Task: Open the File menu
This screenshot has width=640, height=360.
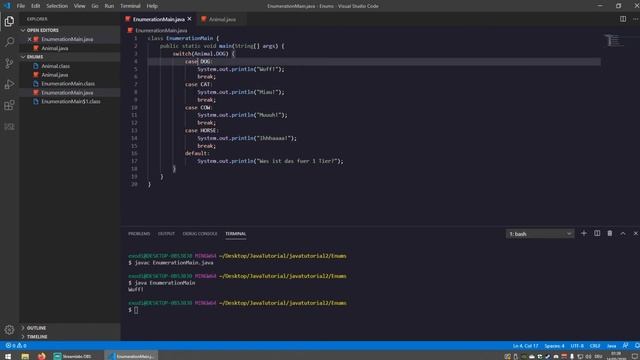Action: click(21, 6)
